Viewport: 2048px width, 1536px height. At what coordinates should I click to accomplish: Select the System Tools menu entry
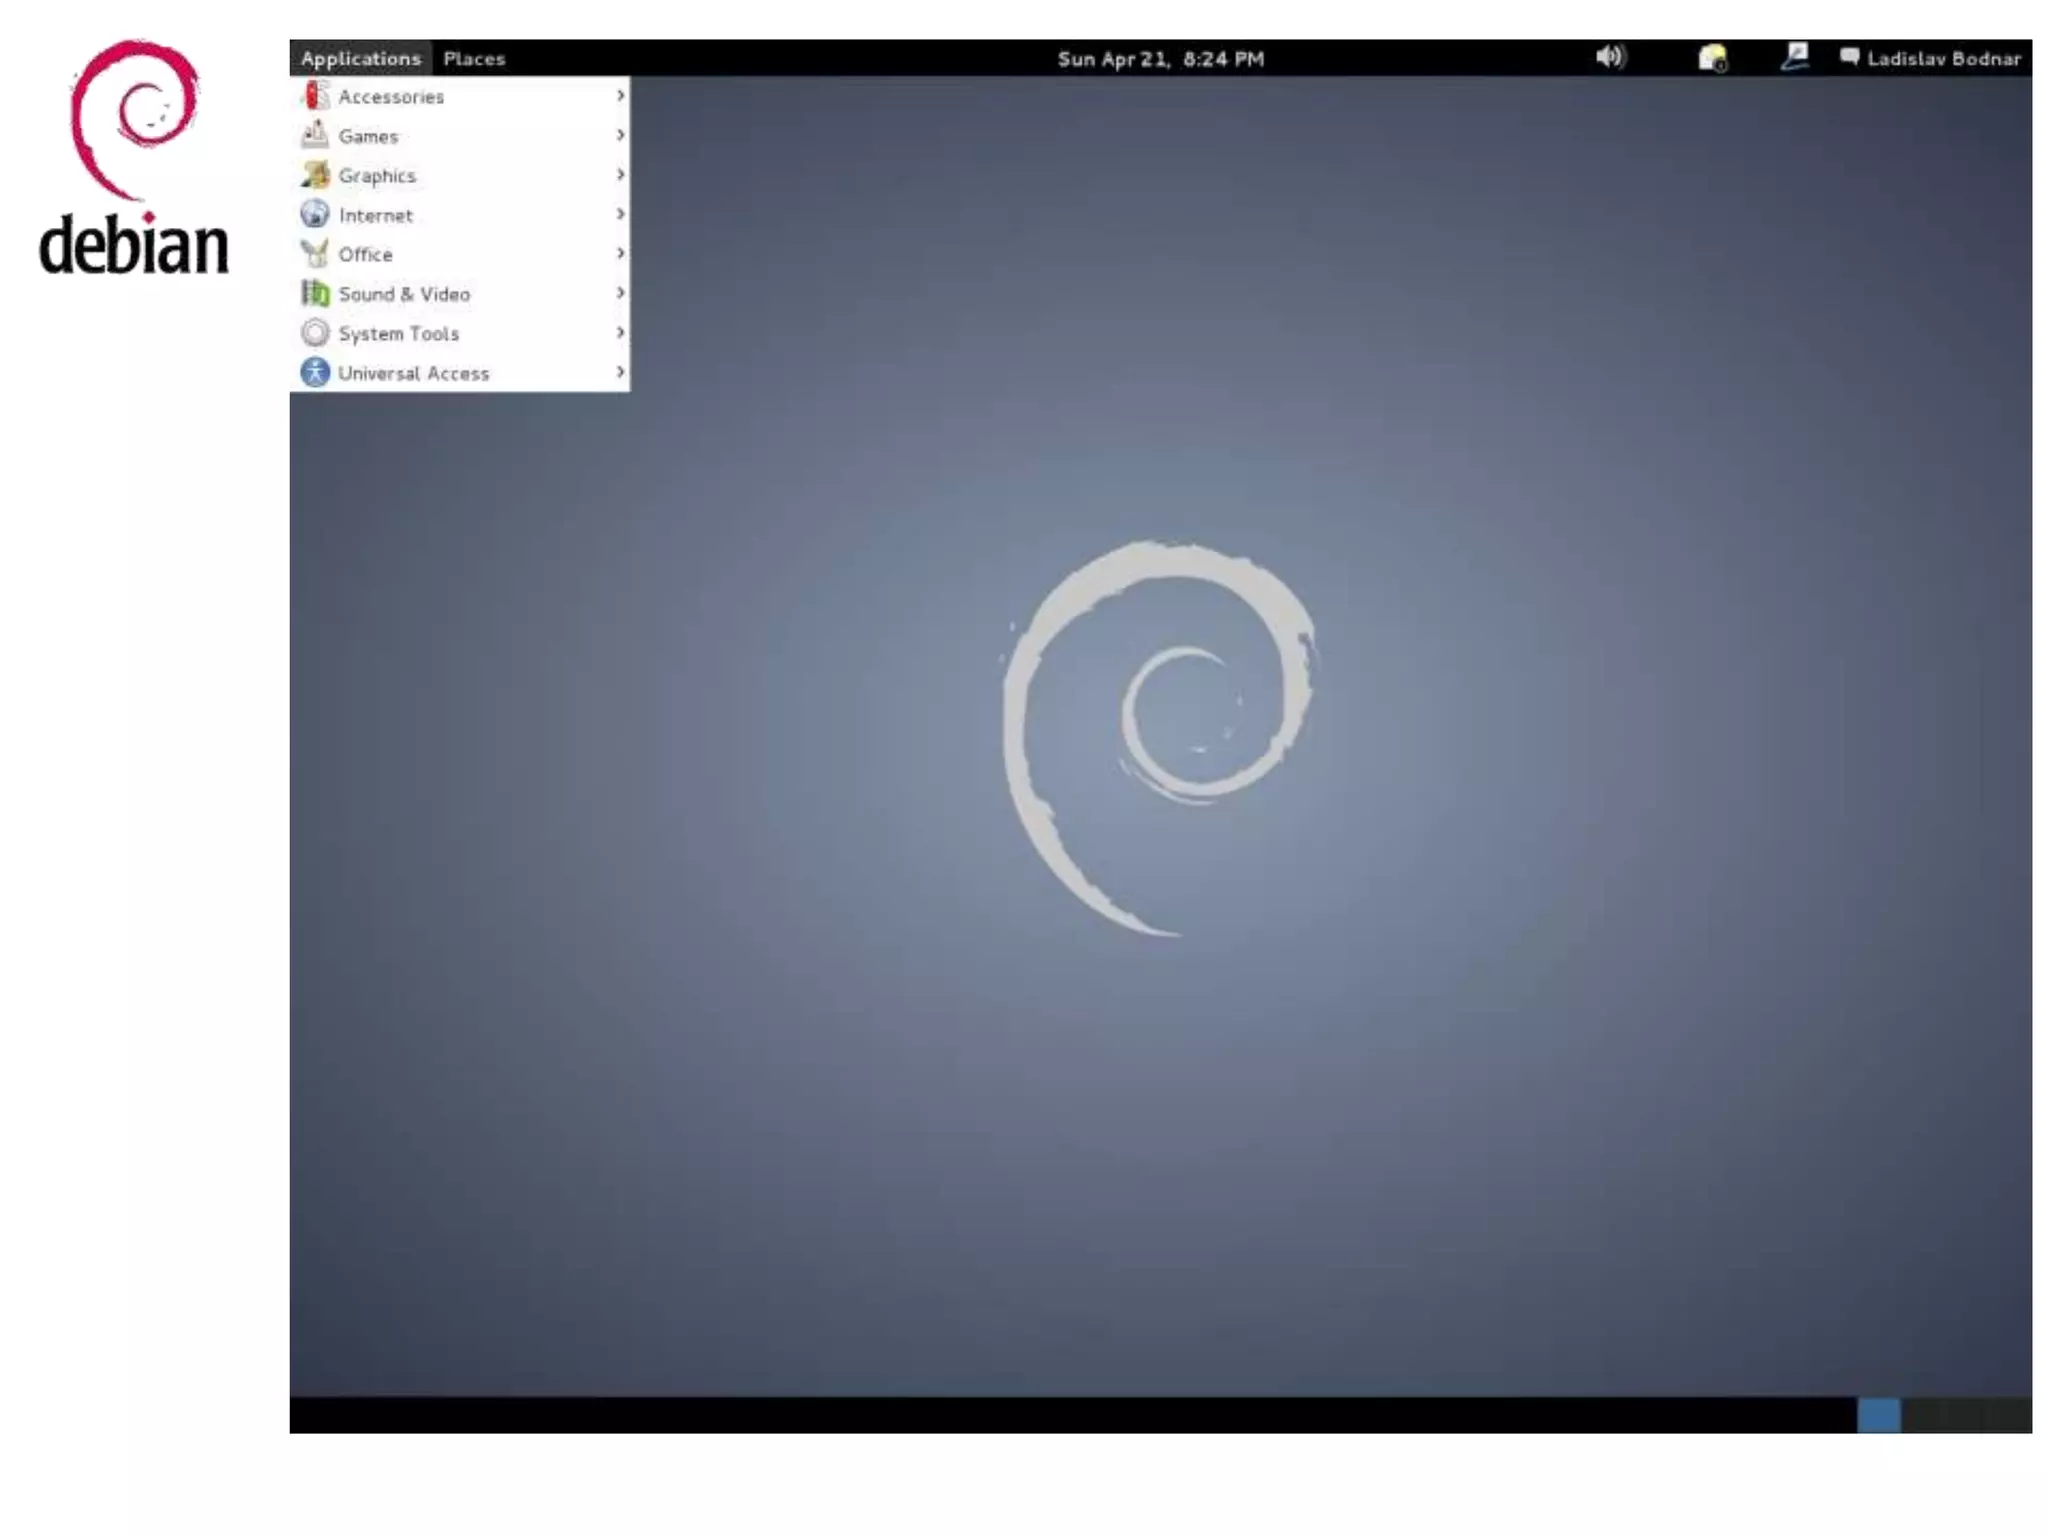[398, 334]
